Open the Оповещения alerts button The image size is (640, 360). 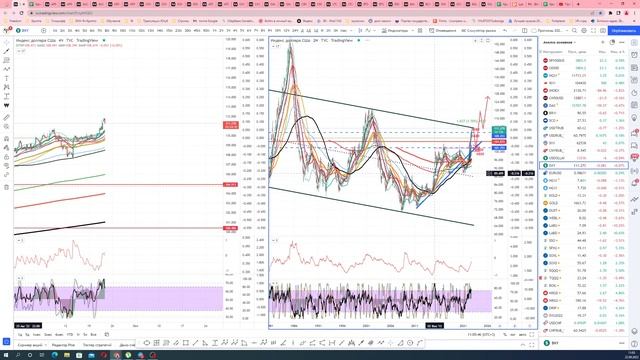coord(442,31)
